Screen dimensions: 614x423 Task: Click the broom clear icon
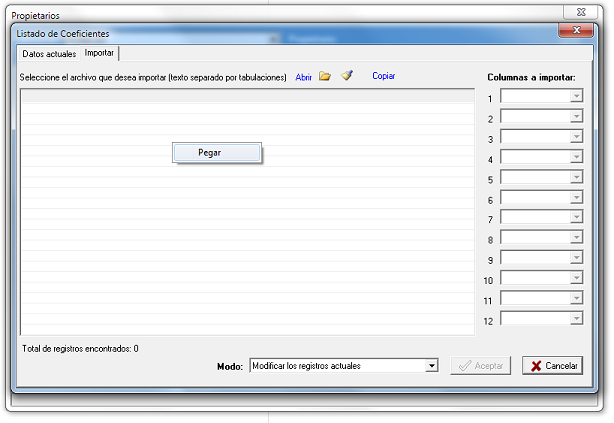point(347,76)
